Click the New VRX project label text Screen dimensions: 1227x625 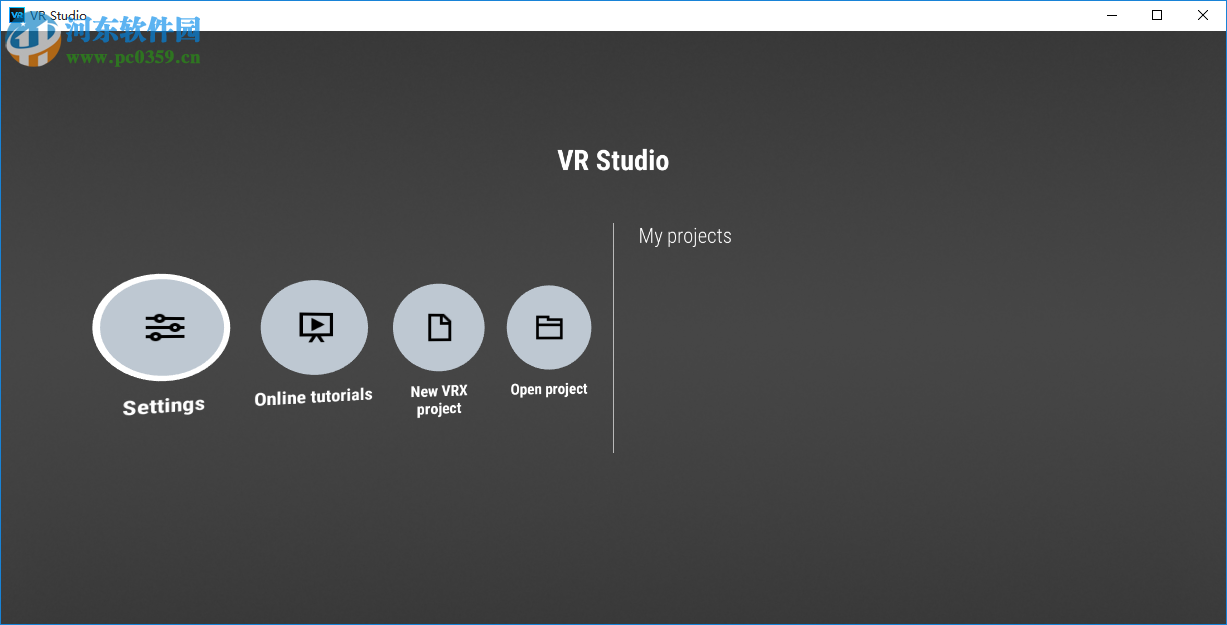[438, 398]
